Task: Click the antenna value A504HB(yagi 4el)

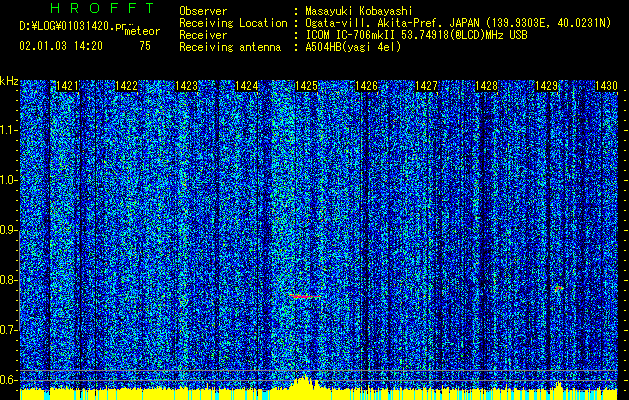Action: 353,47
